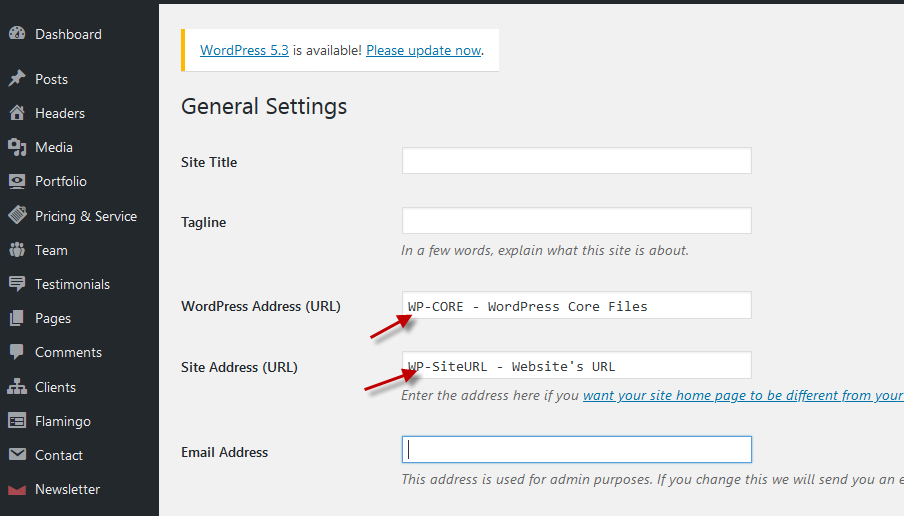Click the WordPress Address URL field

(577, 305)
